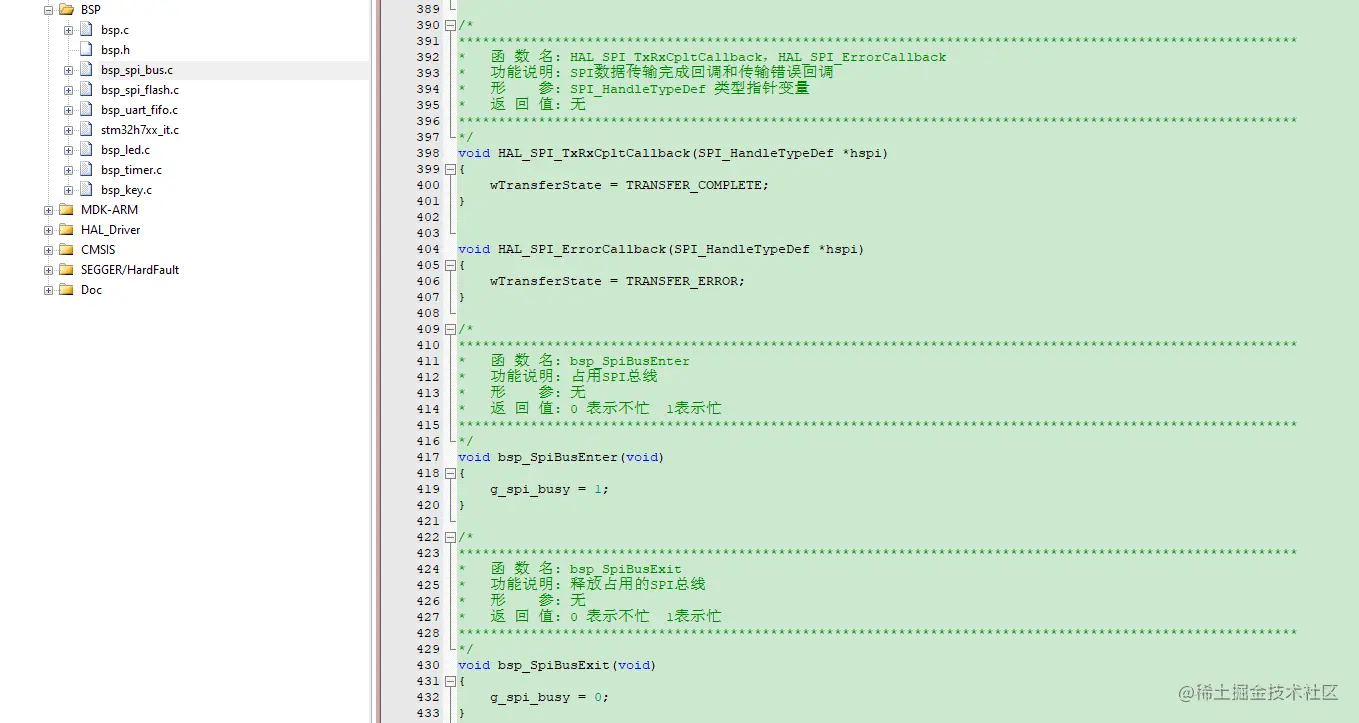Image resolution: width=1359 pixels, height=723 pixels.
Task: Select the SEGGER/HardFault group label
Action: [x=130, y=270]
